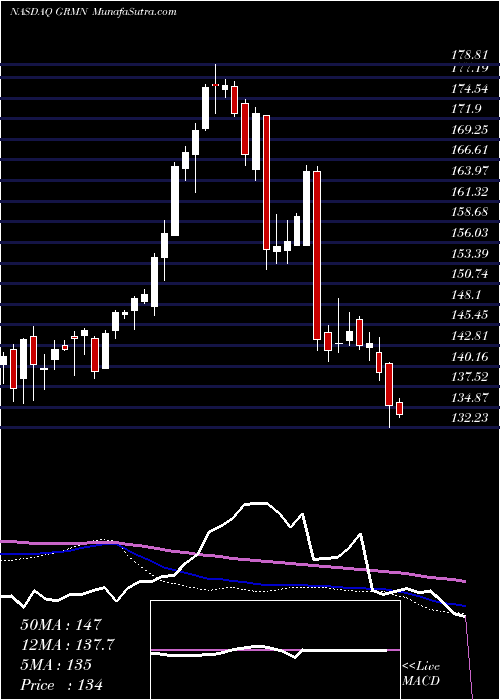Click the last red candlestick near 134
Image resolution: width=500 pixels, height=700 pixels.
[400, 408]
